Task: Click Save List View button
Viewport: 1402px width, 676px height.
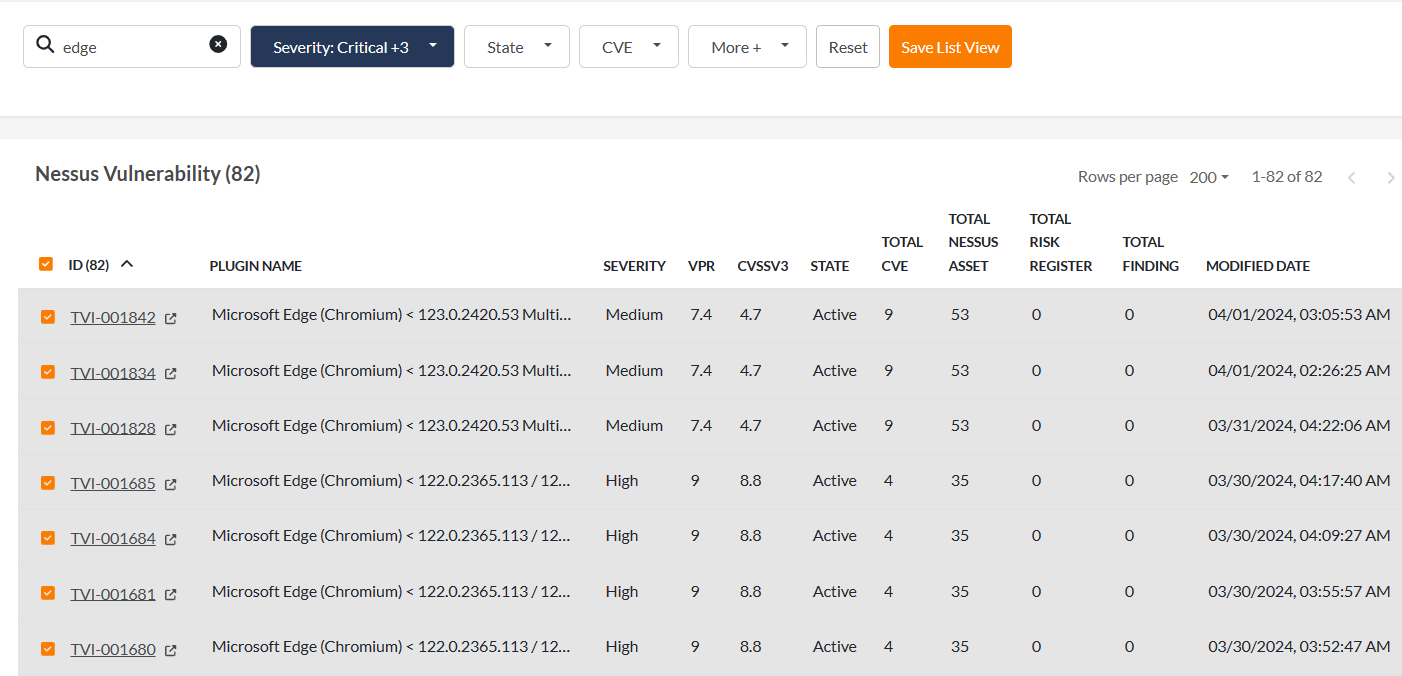Action: 950,47
